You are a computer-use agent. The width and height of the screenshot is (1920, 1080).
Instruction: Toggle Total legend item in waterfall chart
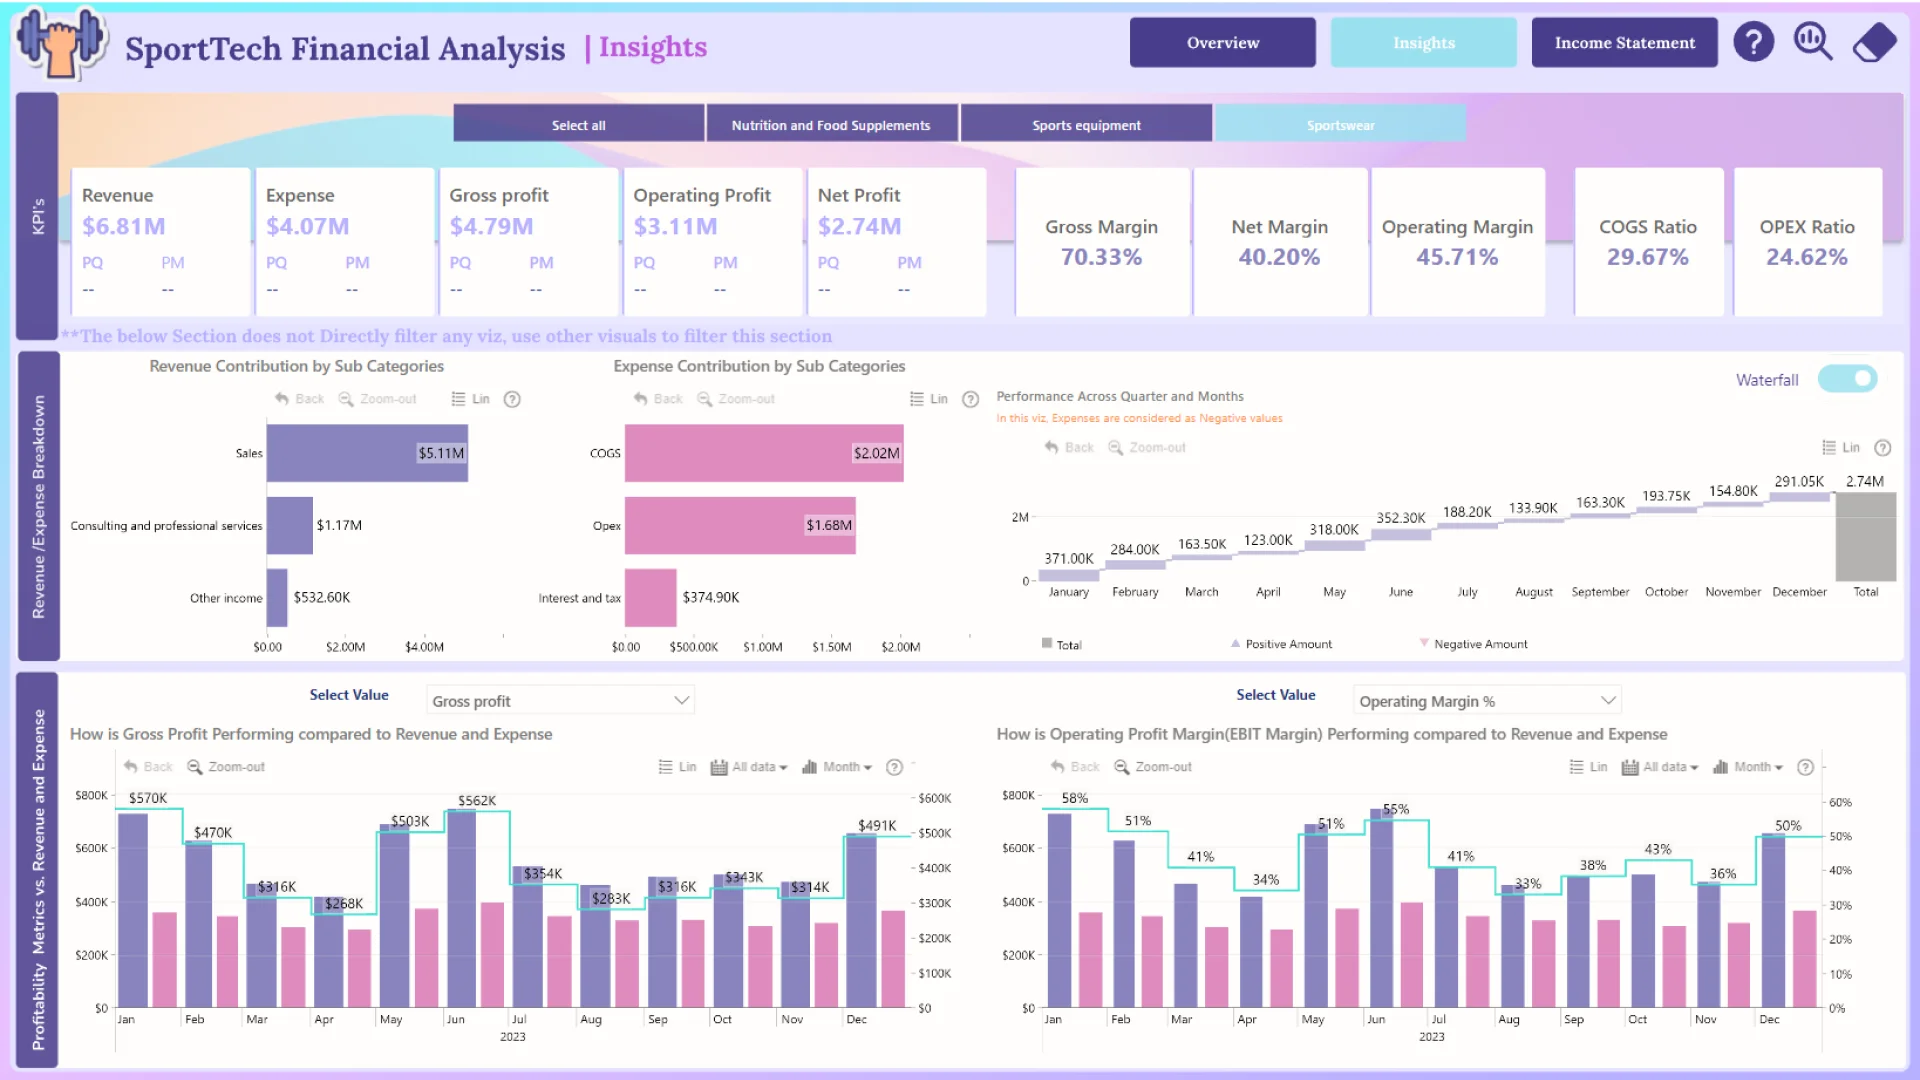pyautogui.click(x=1061, y=644)
